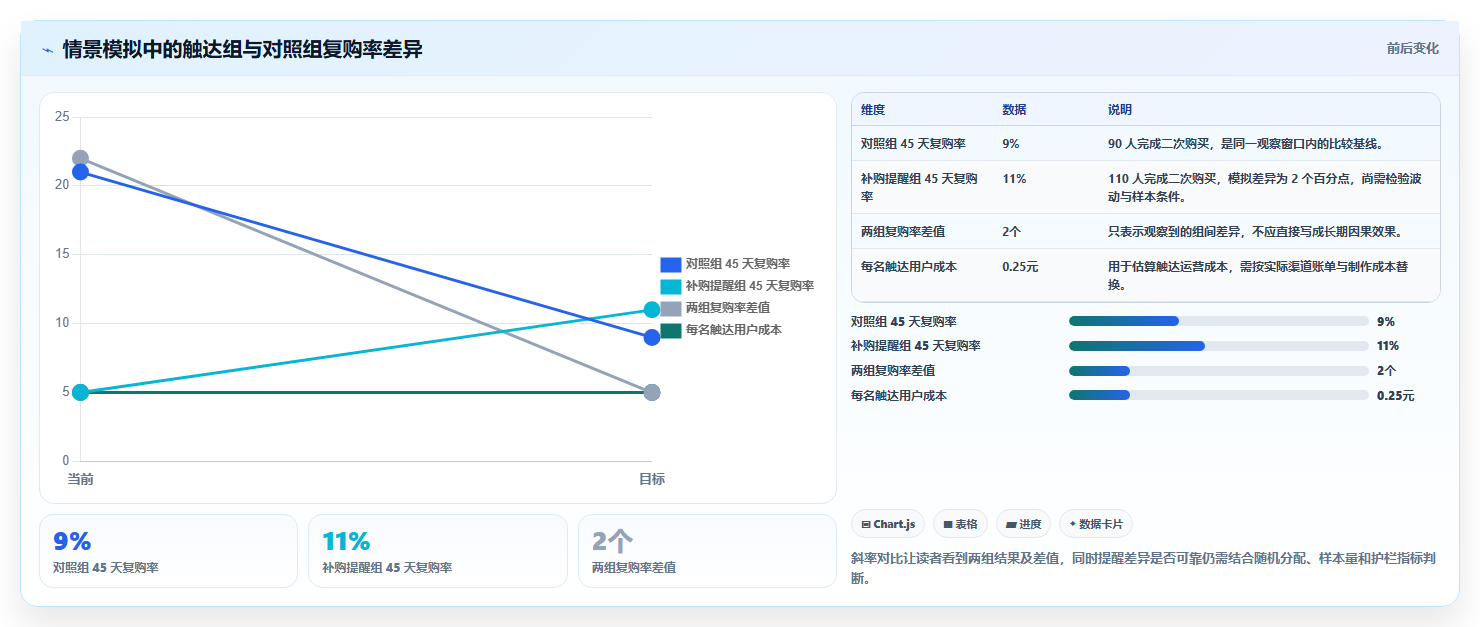This screenshot has height=627, width=1480.
Task: Click the 数据 column header
Action: [1014, 109]
